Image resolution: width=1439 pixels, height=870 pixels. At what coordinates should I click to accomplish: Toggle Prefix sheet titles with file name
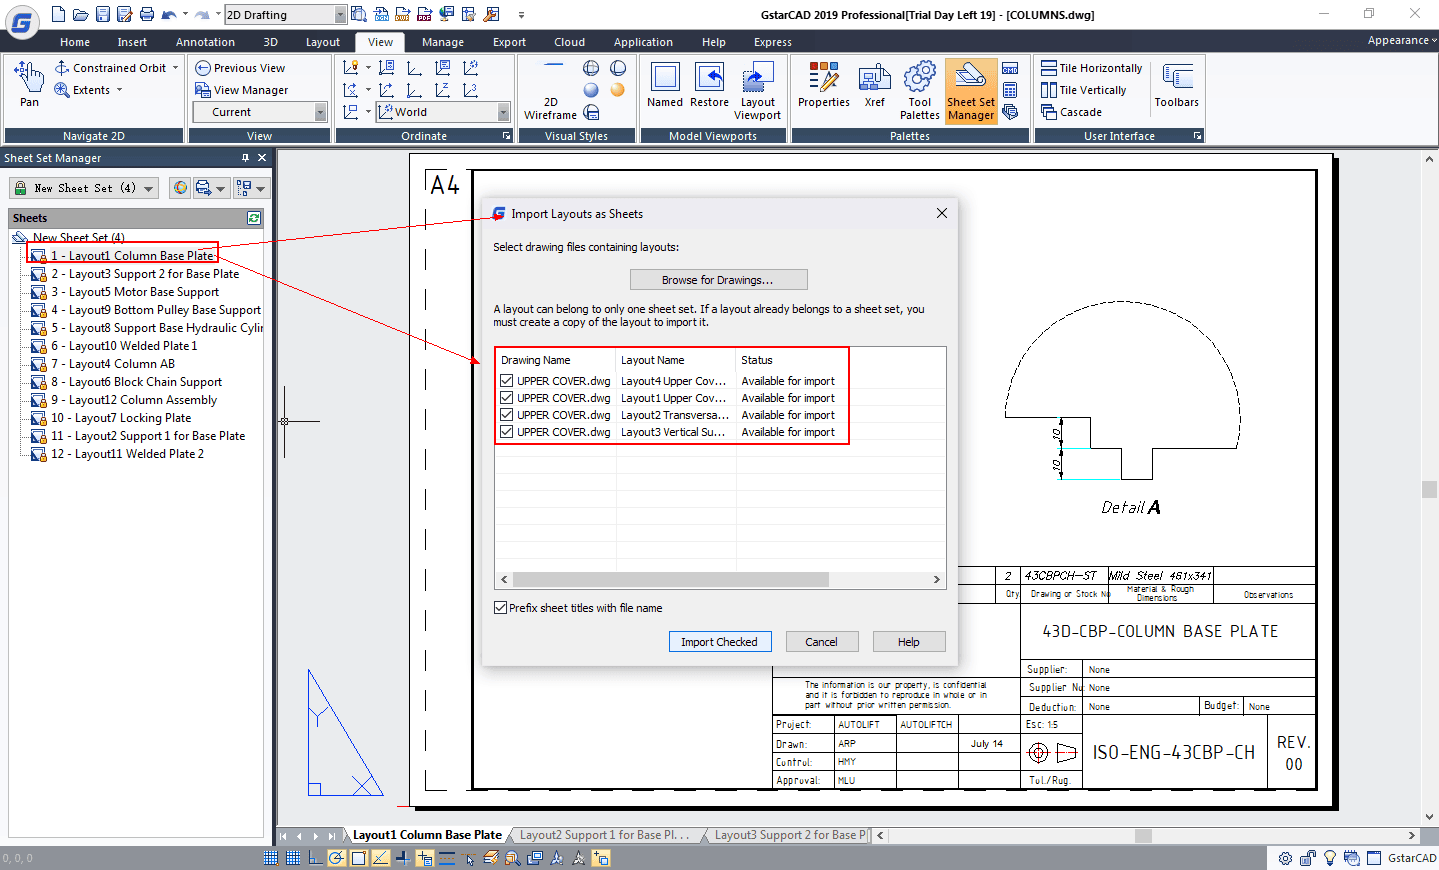pyautogui.click(x=500, y=608)
